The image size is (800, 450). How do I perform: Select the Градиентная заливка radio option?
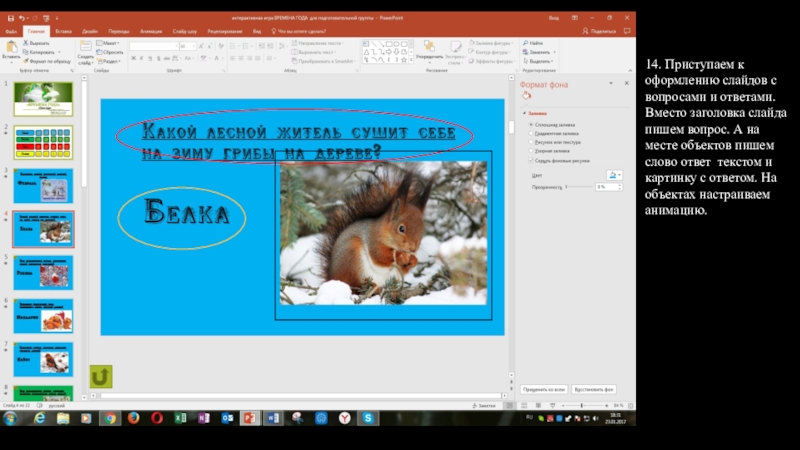tap(530, 133)
